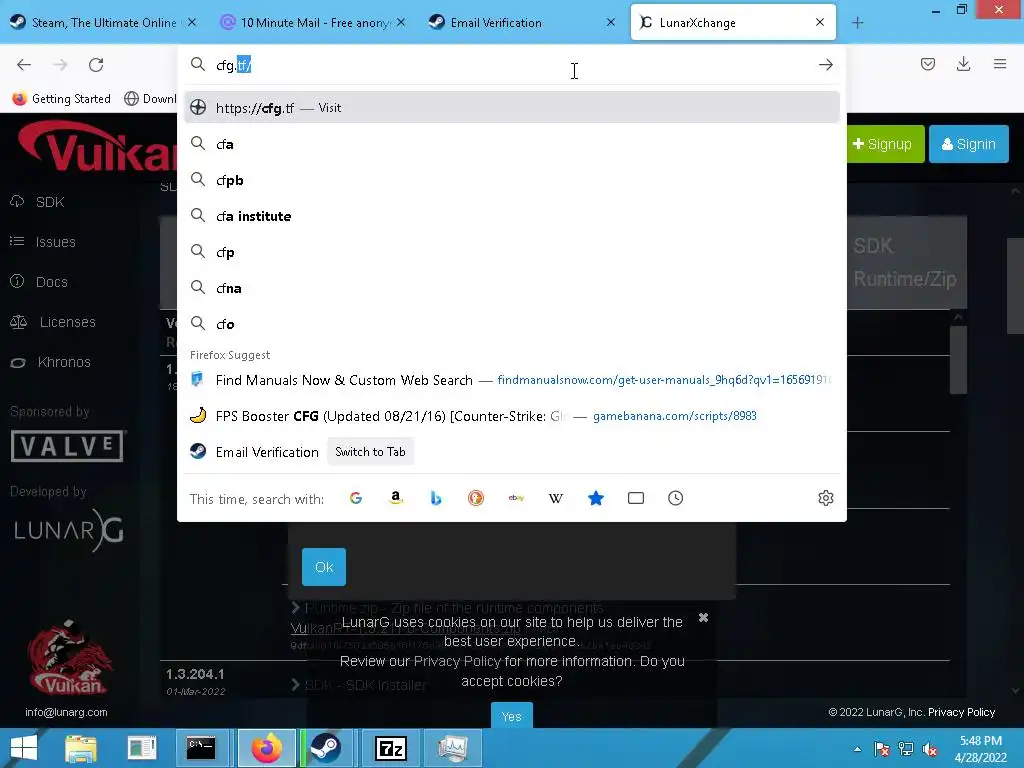This screenshot has width=1024, height=768.
Task: Open SDK in the LunarG sidebar
Action: (x=50, y=202)
